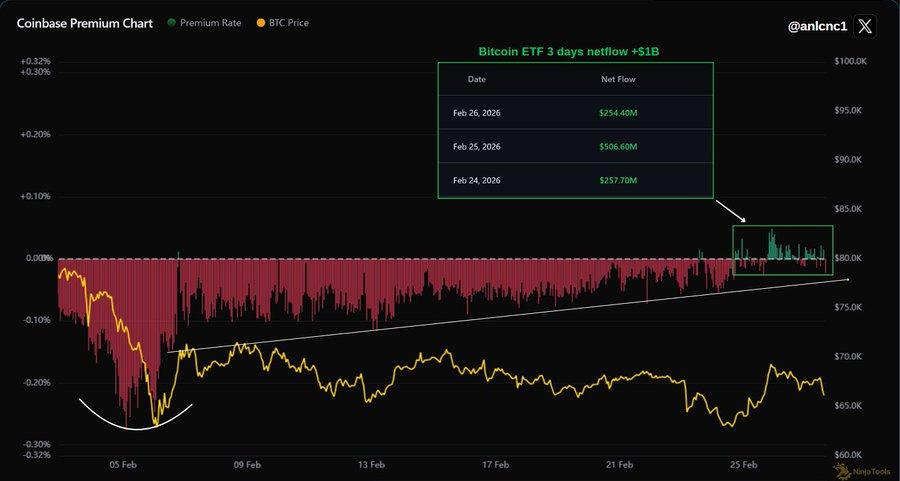Open the @anlcnc1 profile handle

(815, 27)
